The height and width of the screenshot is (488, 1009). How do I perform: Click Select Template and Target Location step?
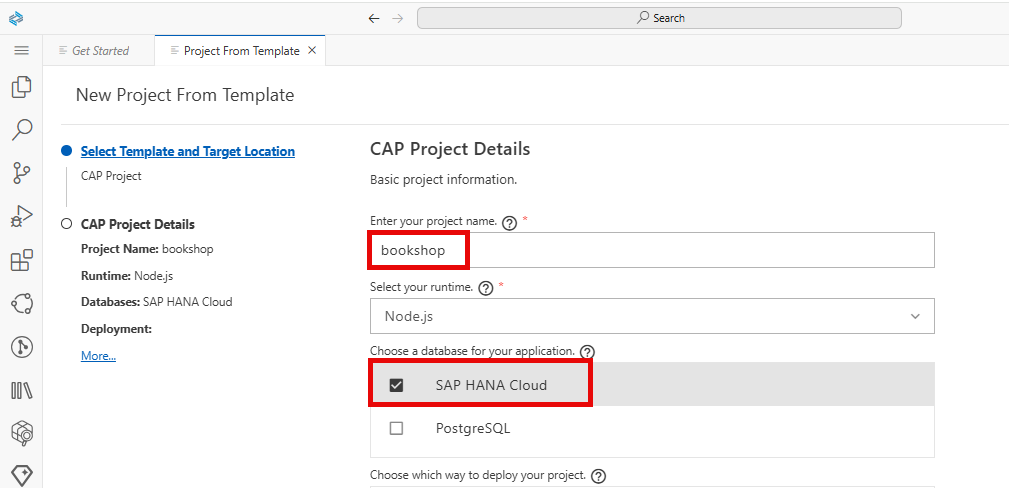click(x=188, y=151)
